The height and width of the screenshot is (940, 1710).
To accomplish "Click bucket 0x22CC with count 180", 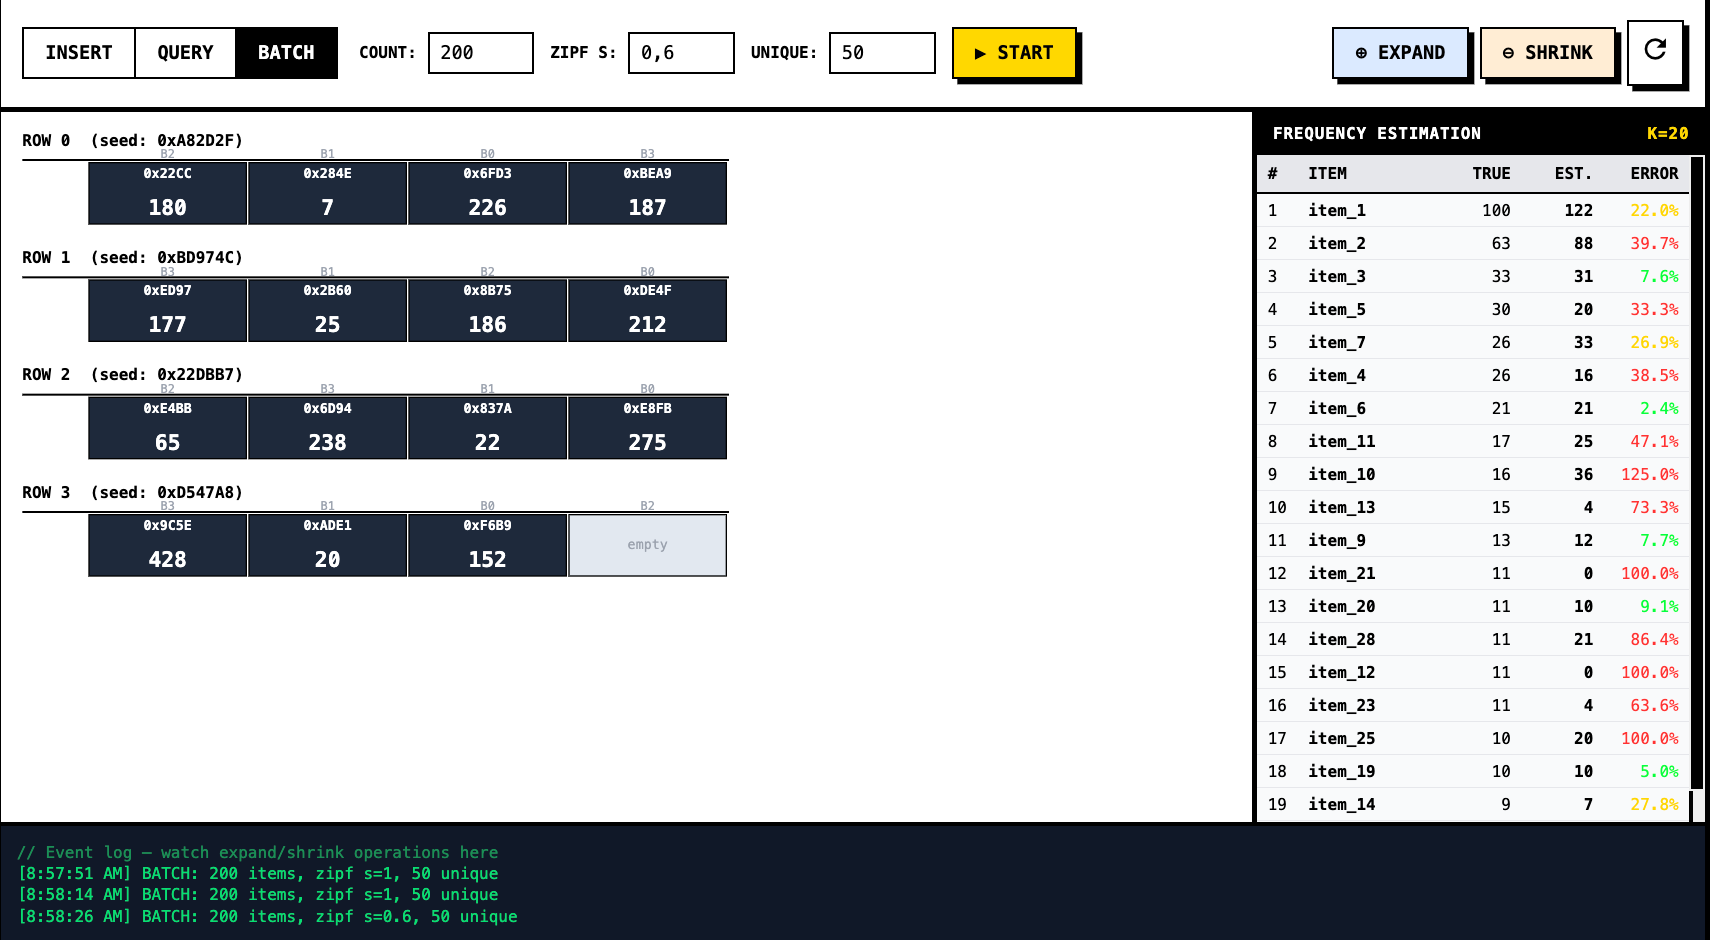I will tap(167, 193).
